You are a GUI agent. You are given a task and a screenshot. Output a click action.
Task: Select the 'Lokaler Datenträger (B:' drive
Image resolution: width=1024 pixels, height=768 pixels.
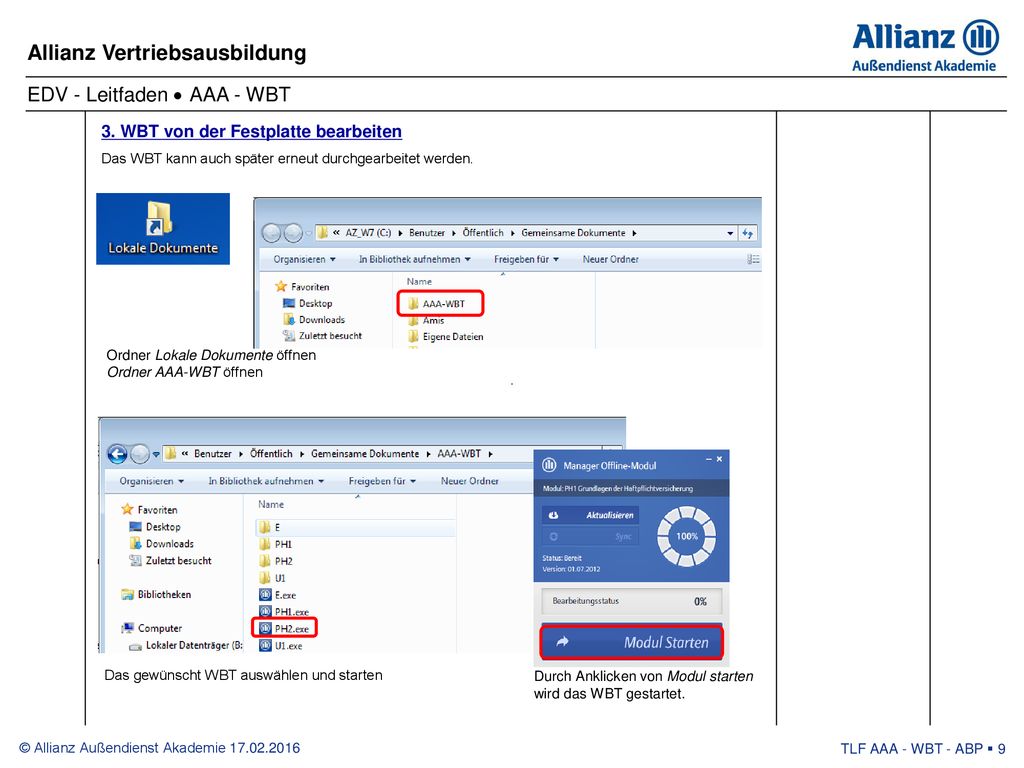tap(186, 645)
